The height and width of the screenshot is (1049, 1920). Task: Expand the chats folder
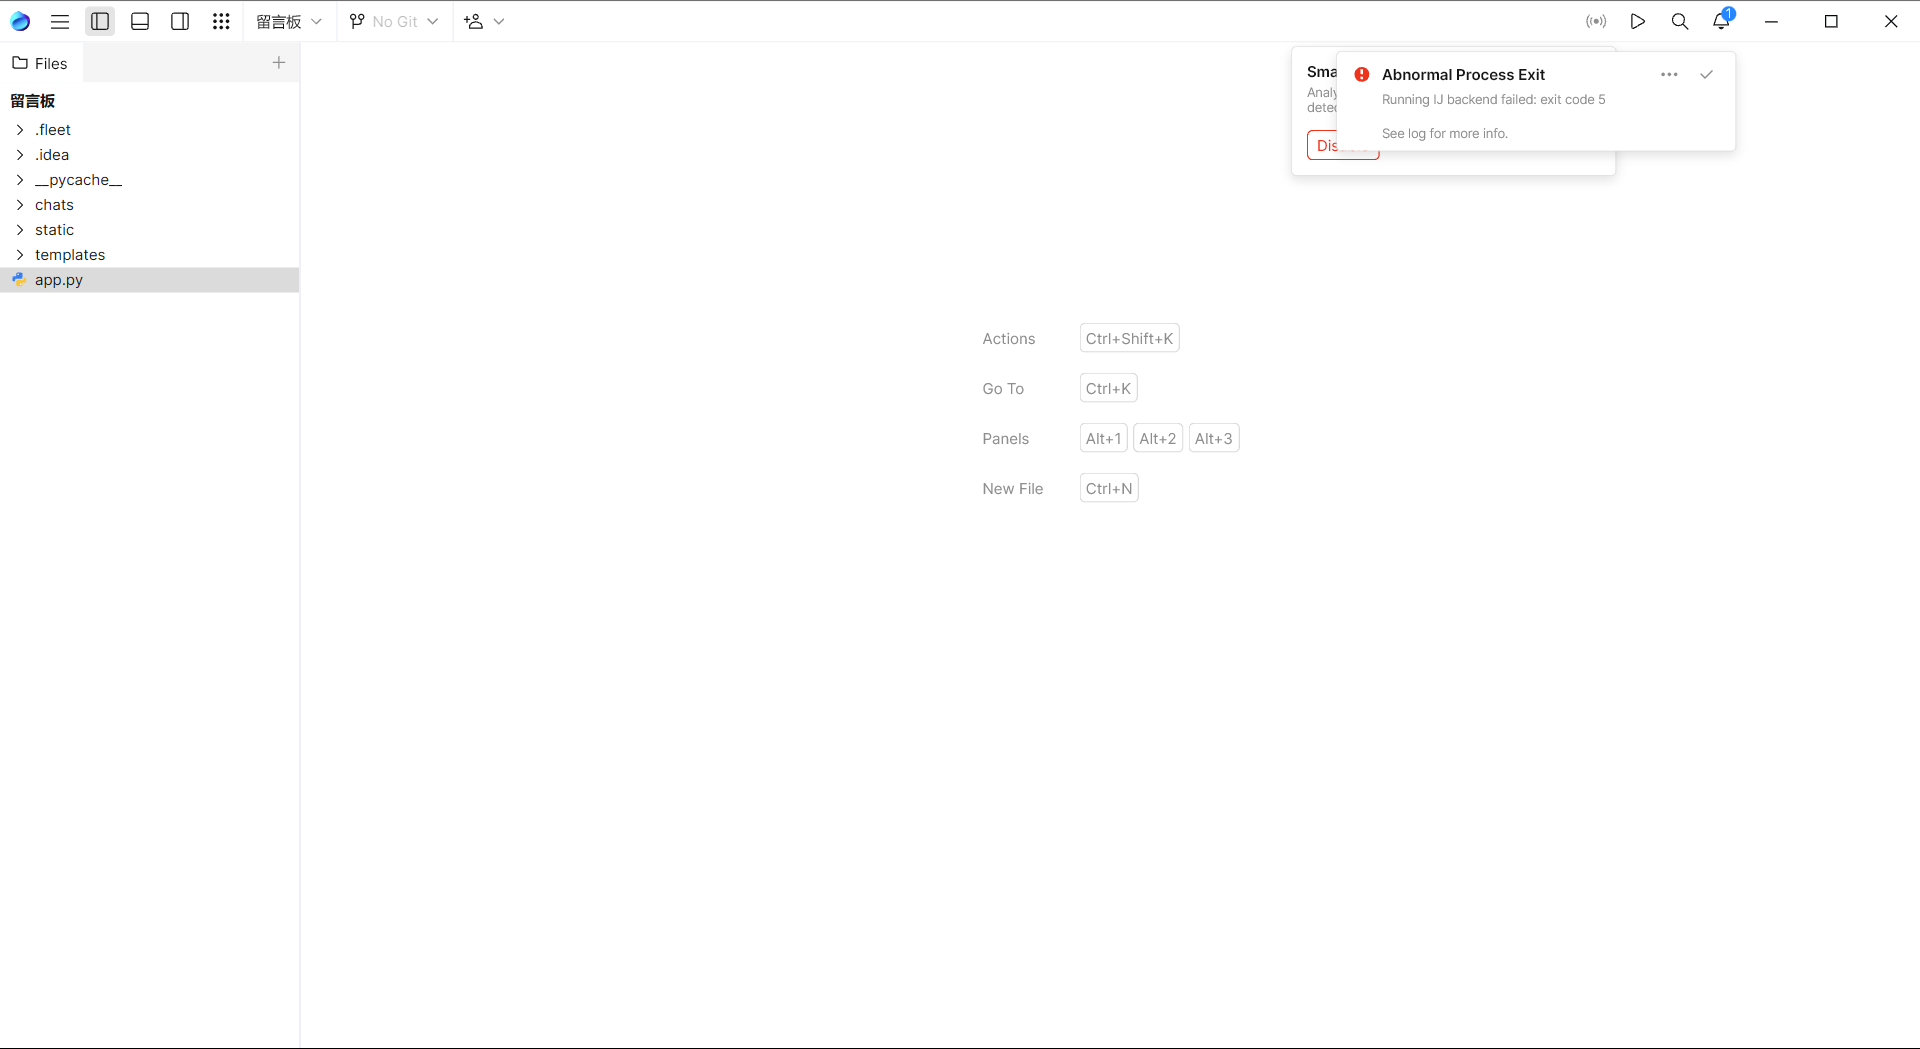coord(20,205)
